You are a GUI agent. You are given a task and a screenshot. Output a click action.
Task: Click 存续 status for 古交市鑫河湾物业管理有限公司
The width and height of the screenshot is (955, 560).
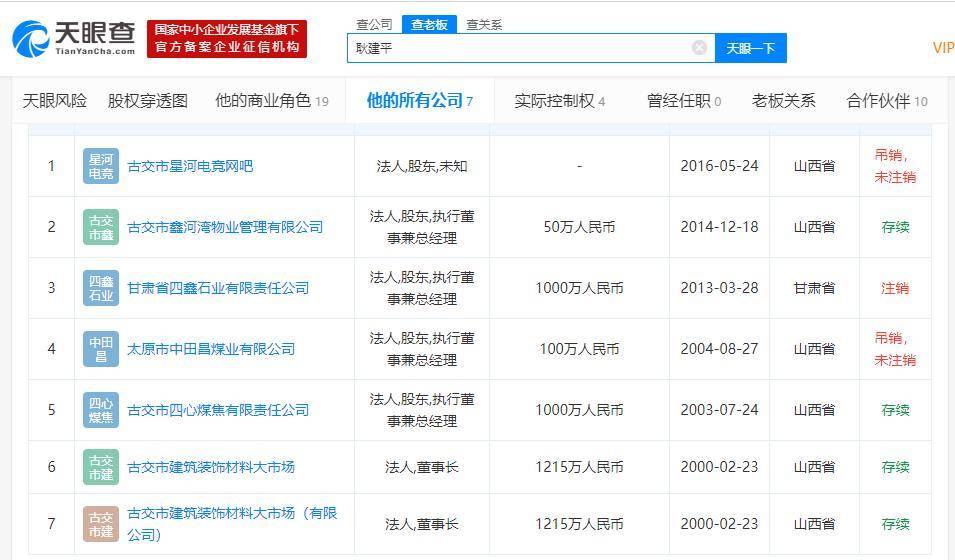click(895, 227)
